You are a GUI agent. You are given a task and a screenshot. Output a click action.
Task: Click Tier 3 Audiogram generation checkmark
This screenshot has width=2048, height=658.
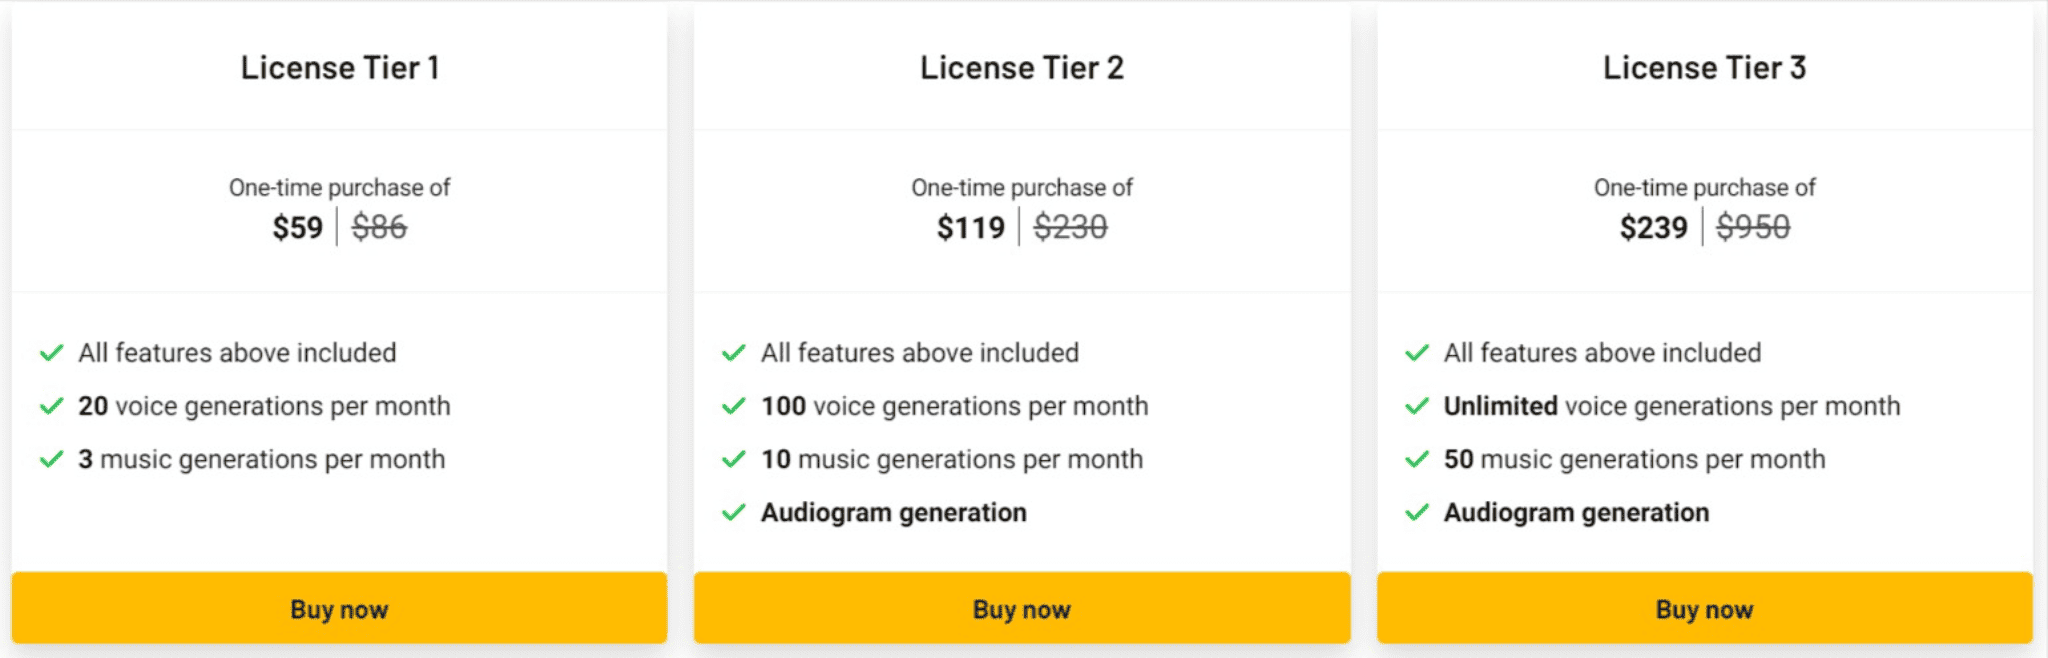pyautogui.click(x=1417, y=512)
